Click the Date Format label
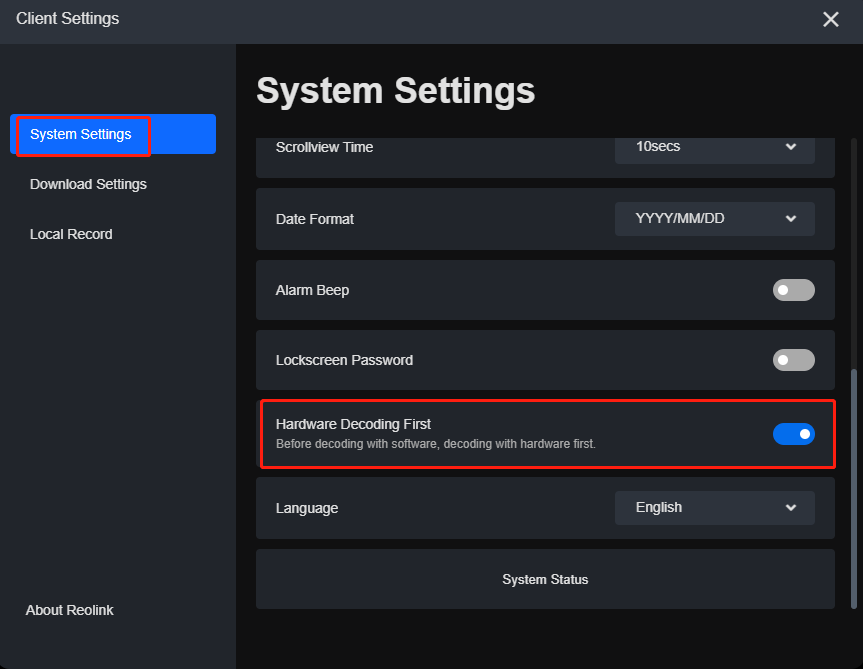 tap(314, 219)
